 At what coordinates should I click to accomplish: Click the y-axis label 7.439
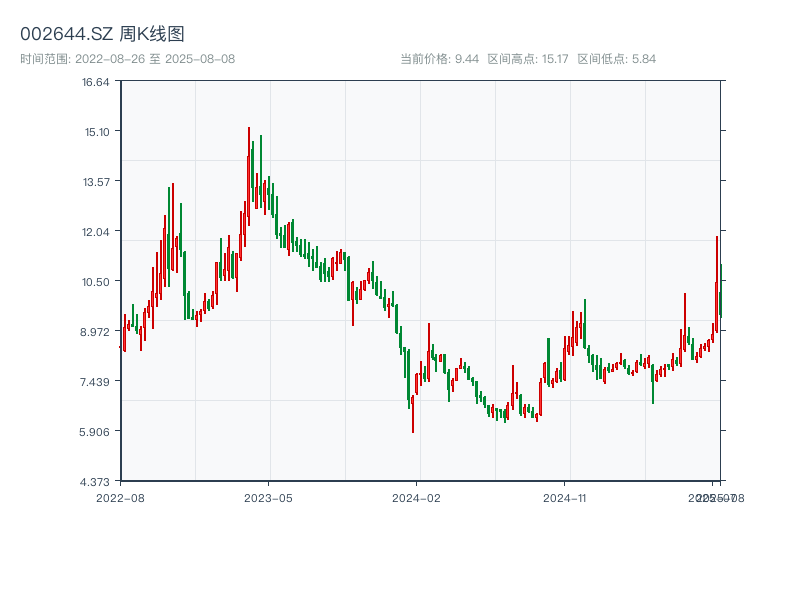pyautogui.click(x=95, y=382)
